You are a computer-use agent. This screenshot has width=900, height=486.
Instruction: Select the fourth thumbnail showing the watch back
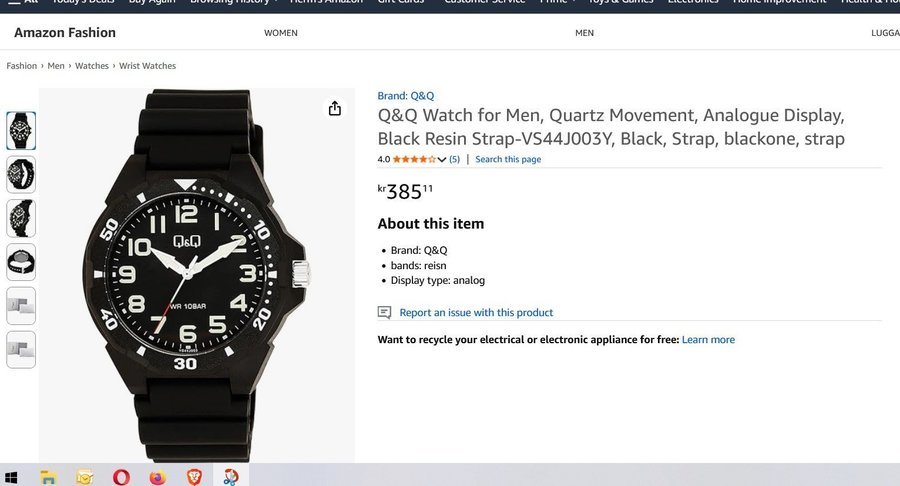pyautogui.click(x=21, y=262)
